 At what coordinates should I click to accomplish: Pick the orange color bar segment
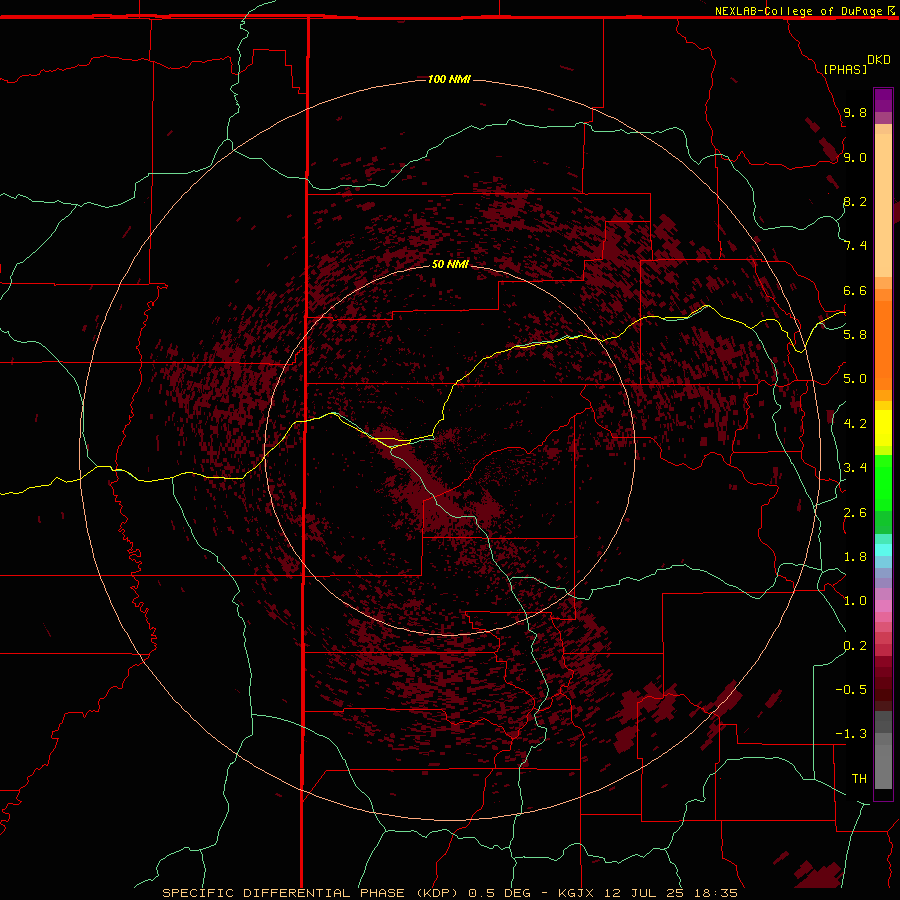click(x=883, y=346)
